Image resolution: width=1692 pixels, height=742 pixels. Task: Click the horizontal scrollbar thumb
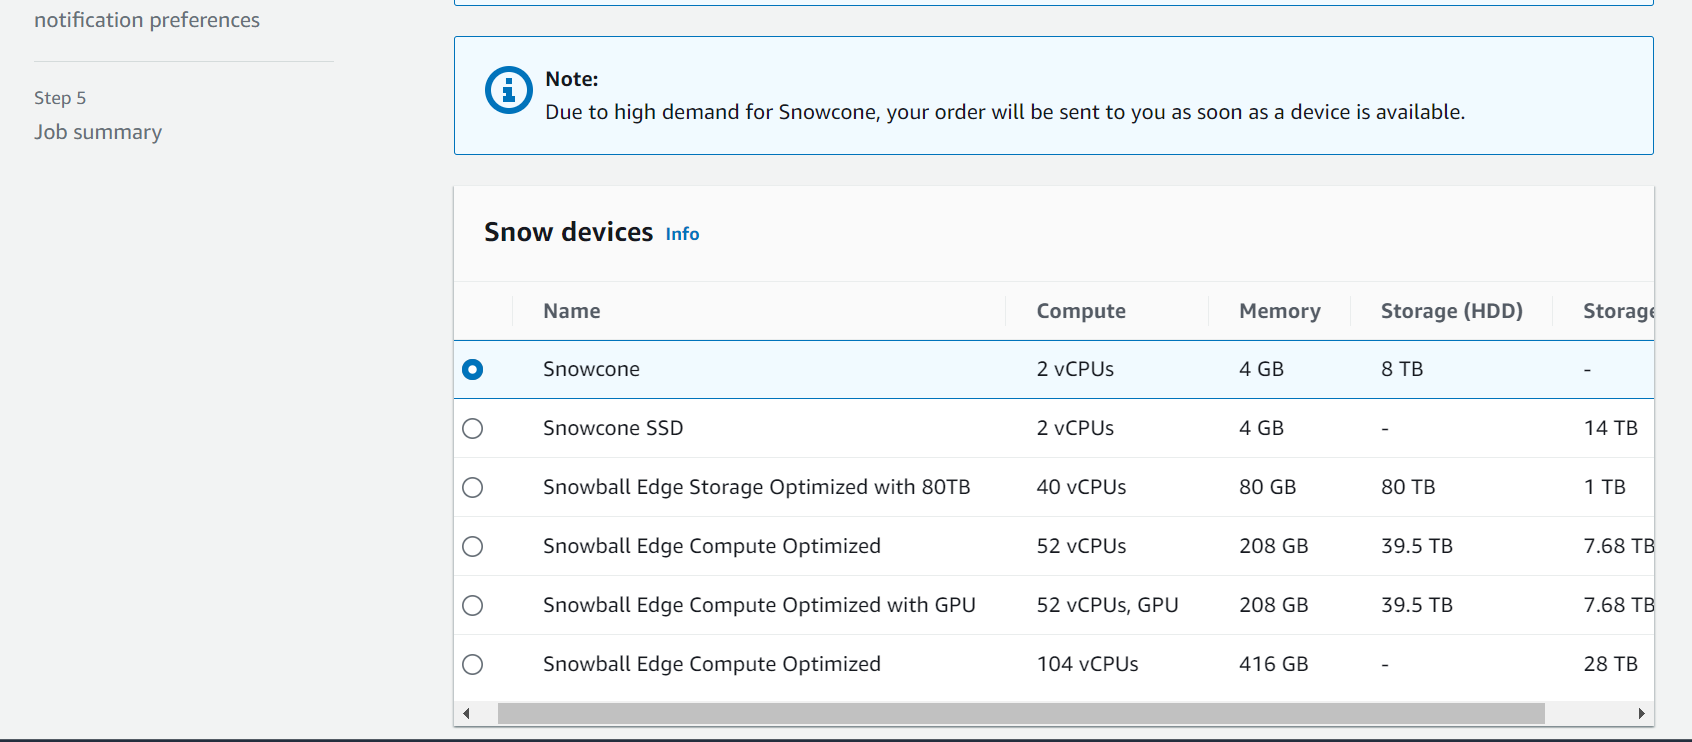tap(1021, 713)
